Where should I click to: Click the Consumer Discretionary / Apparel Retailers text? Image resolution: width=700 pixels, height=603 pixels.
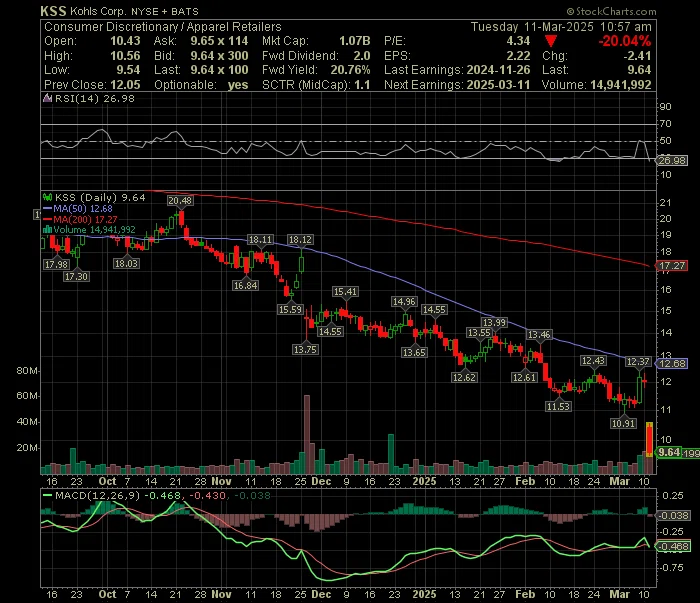tap(162, 27)
